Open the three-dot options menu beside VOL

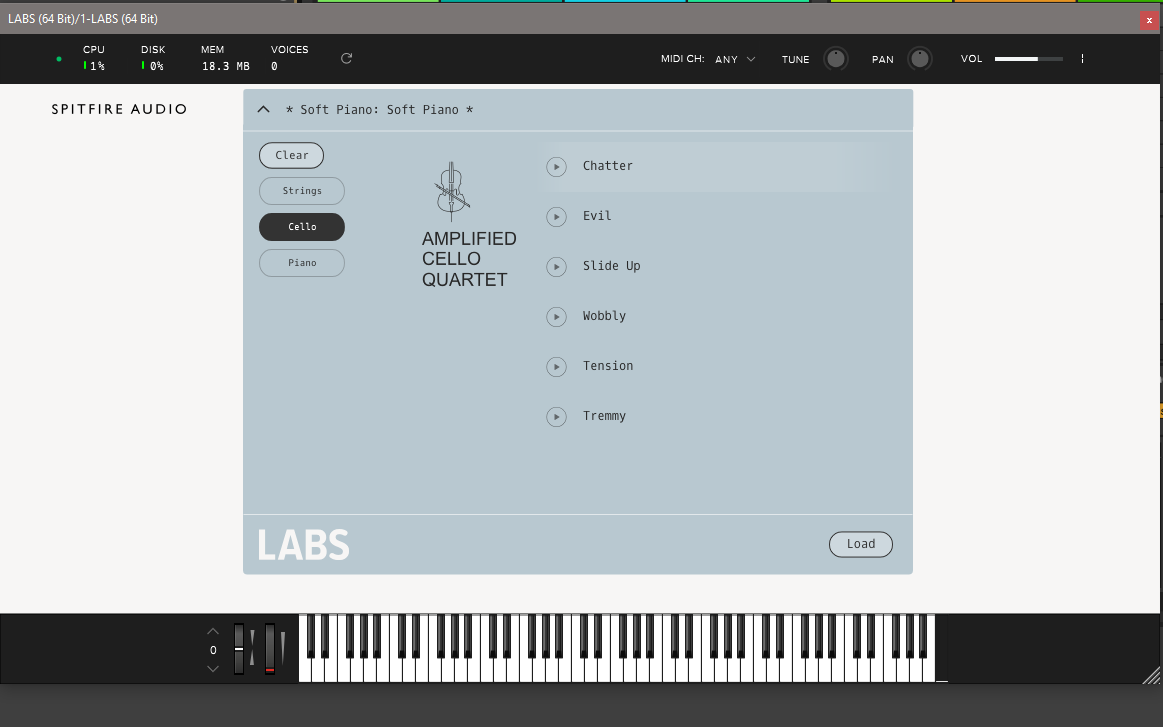[1082, 59]
